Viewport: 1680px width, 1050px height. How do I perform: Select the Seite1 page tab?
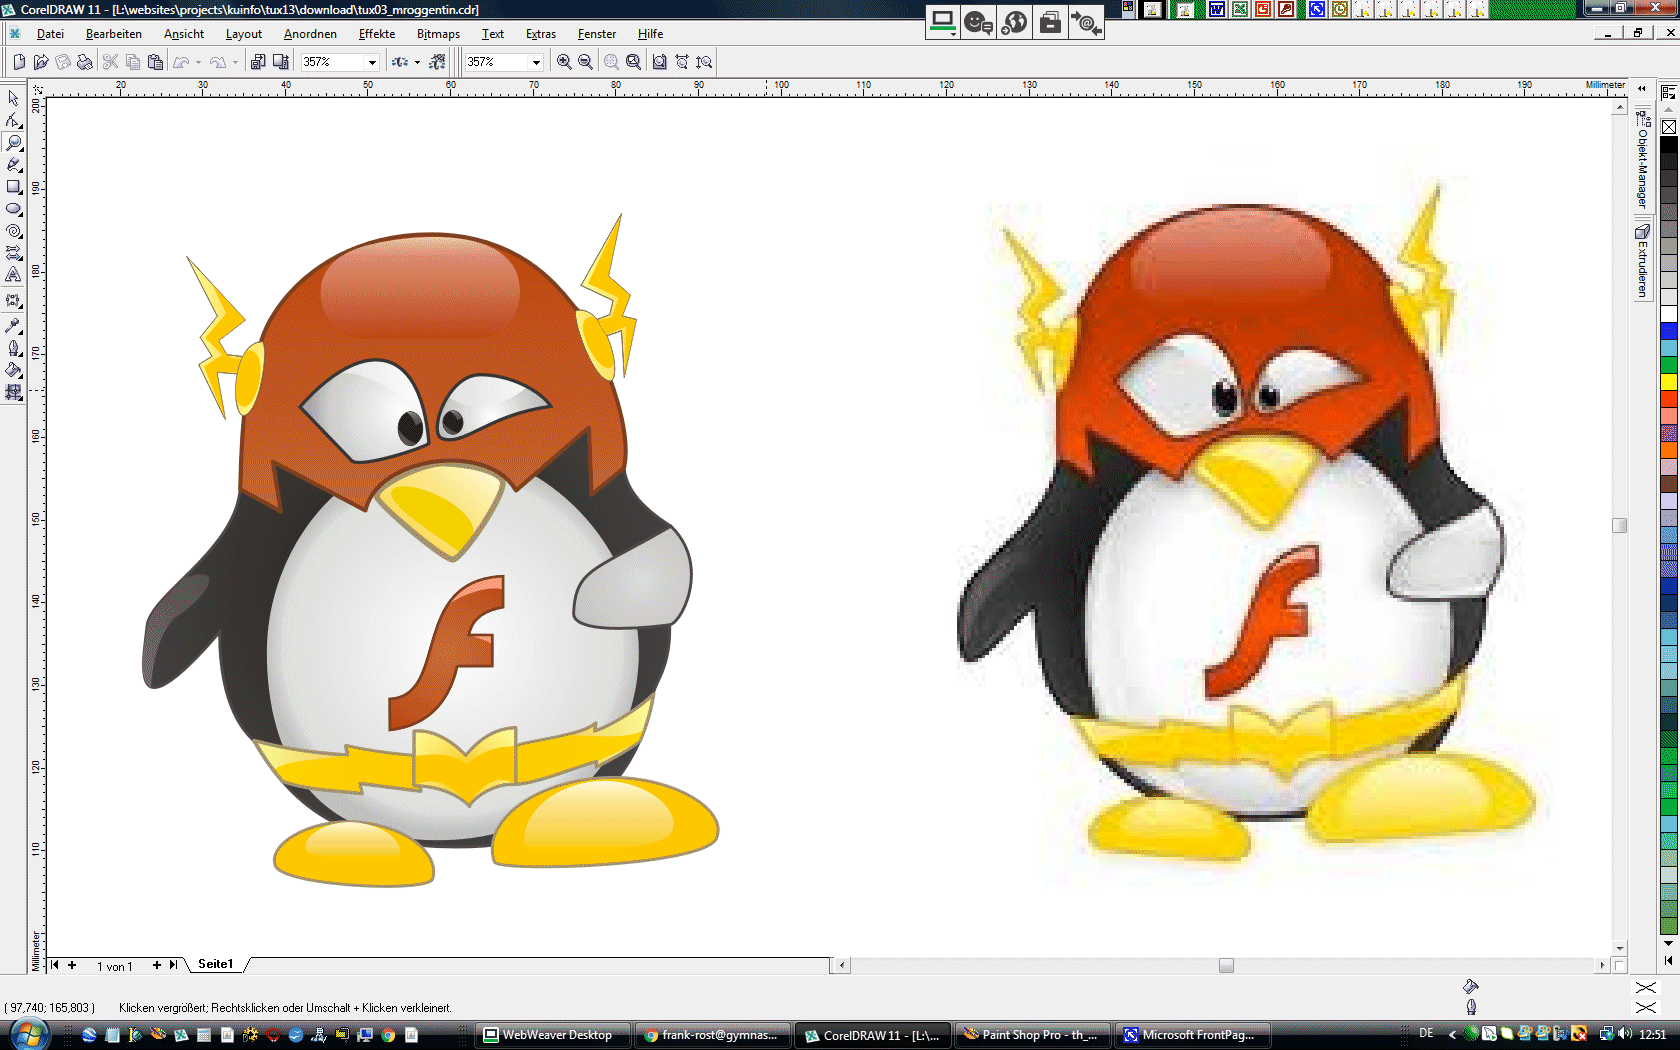[216, 964]
